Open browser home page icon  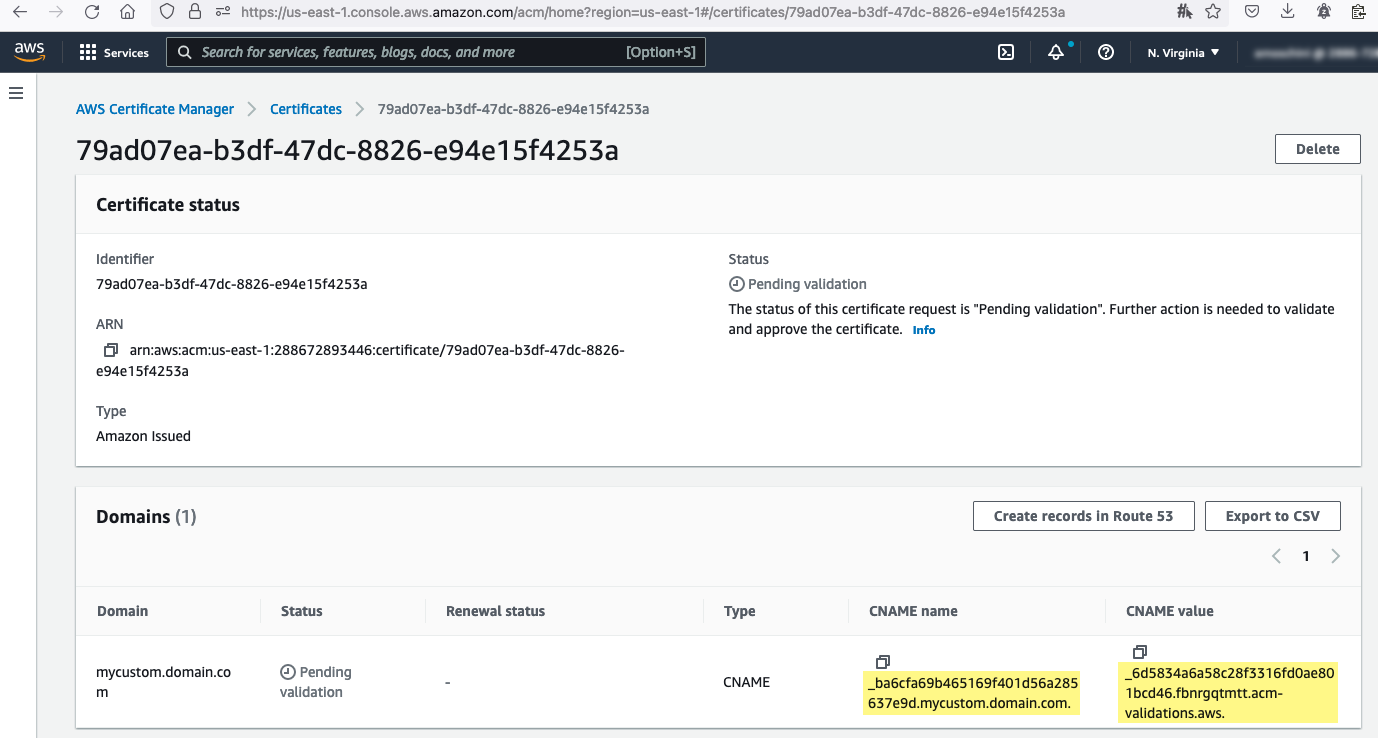pos(127,12)
